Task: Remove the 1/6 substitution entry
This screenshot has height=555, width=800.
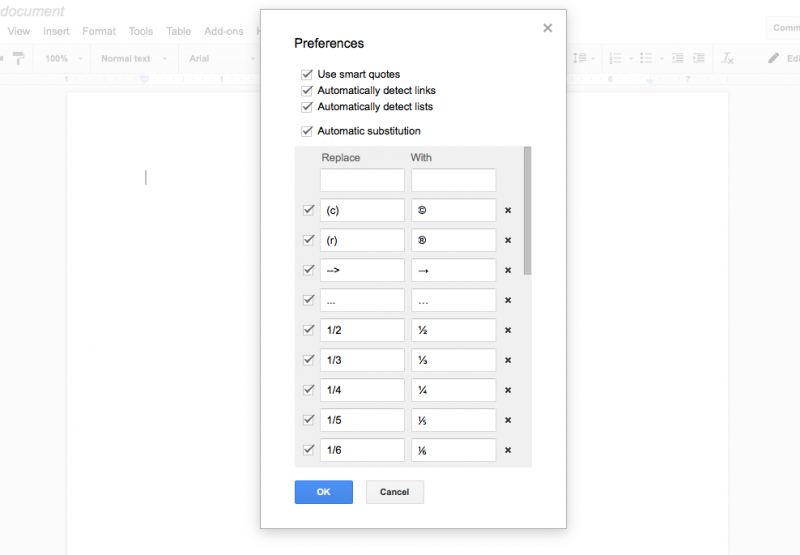Action: pos(508,450)
